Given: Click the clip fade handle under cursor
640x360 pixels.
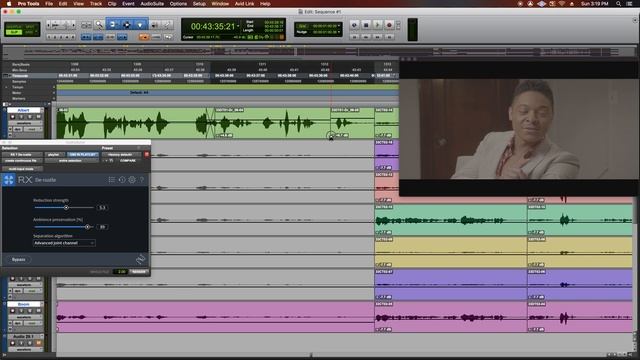Looking at the screenshot, I should (331, 136).
